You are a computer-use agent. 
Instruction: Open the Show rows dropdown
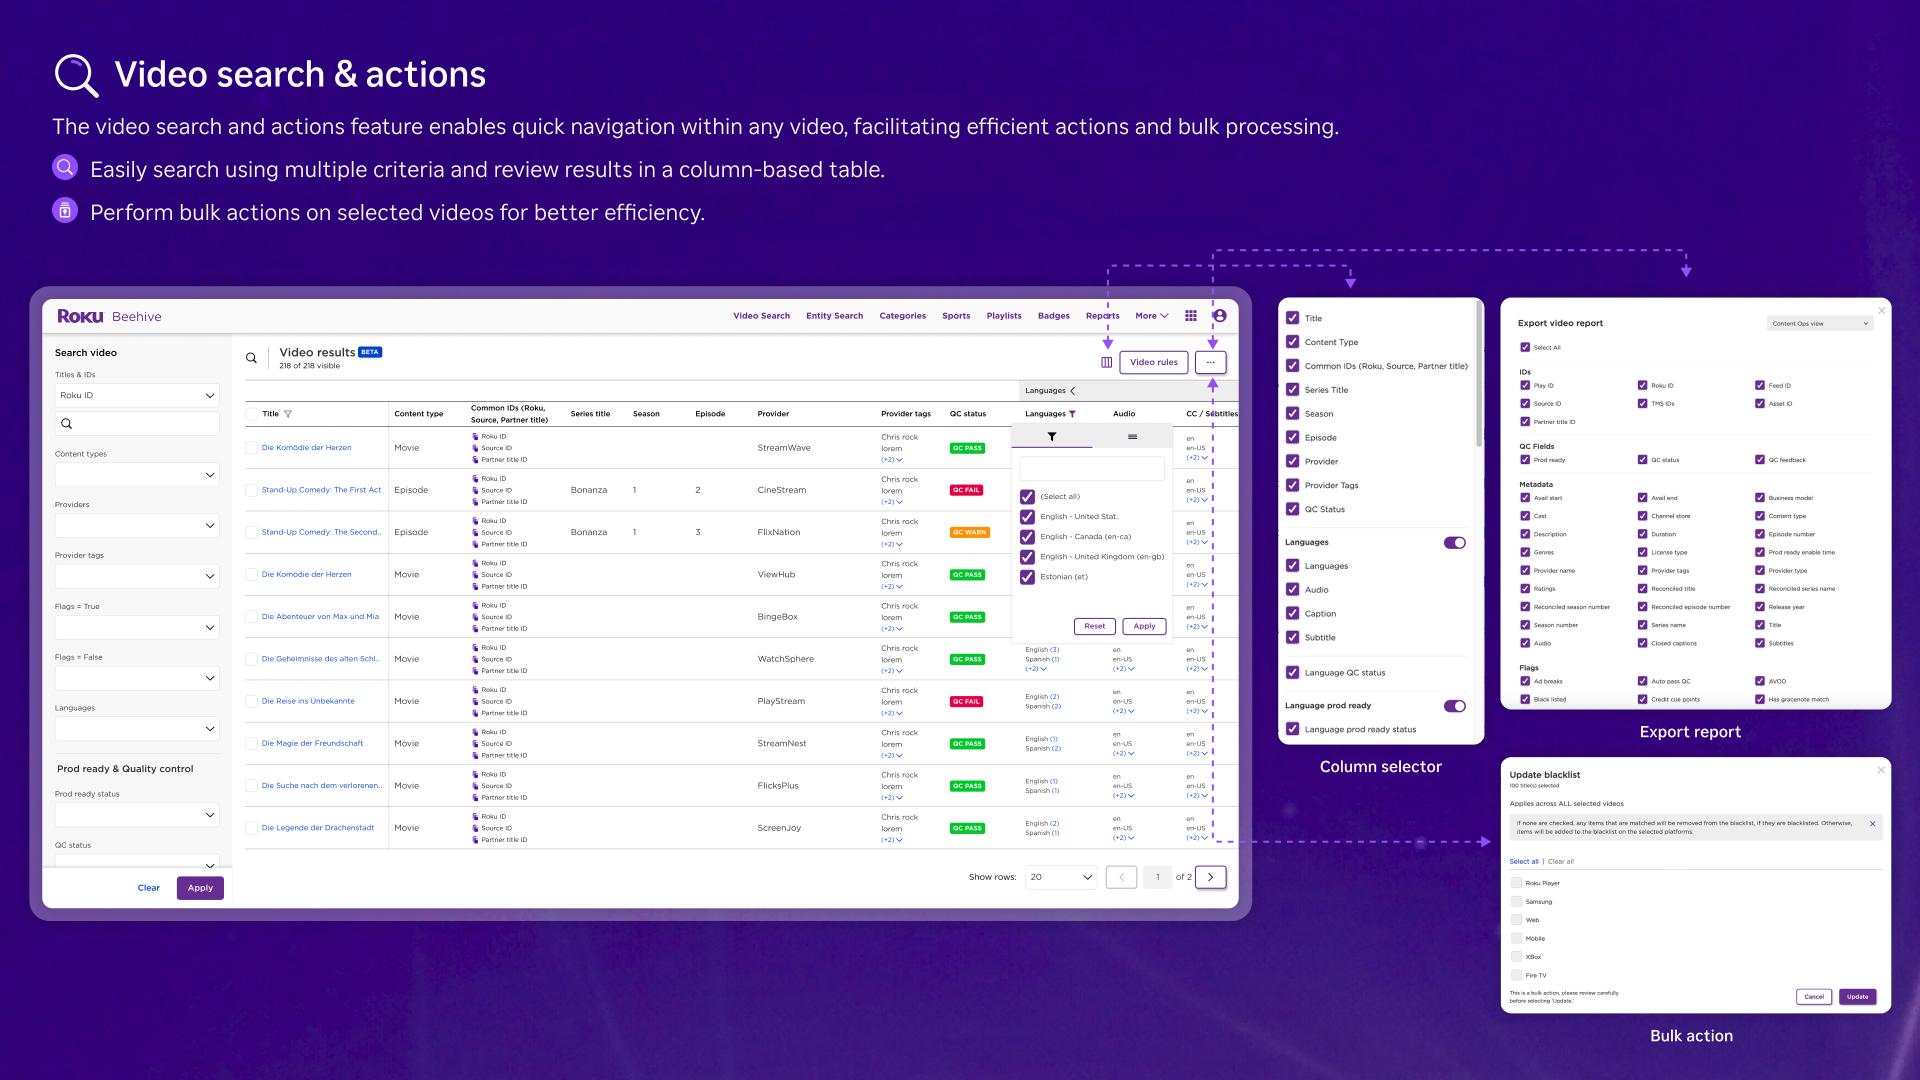(x=1060, y=877)
